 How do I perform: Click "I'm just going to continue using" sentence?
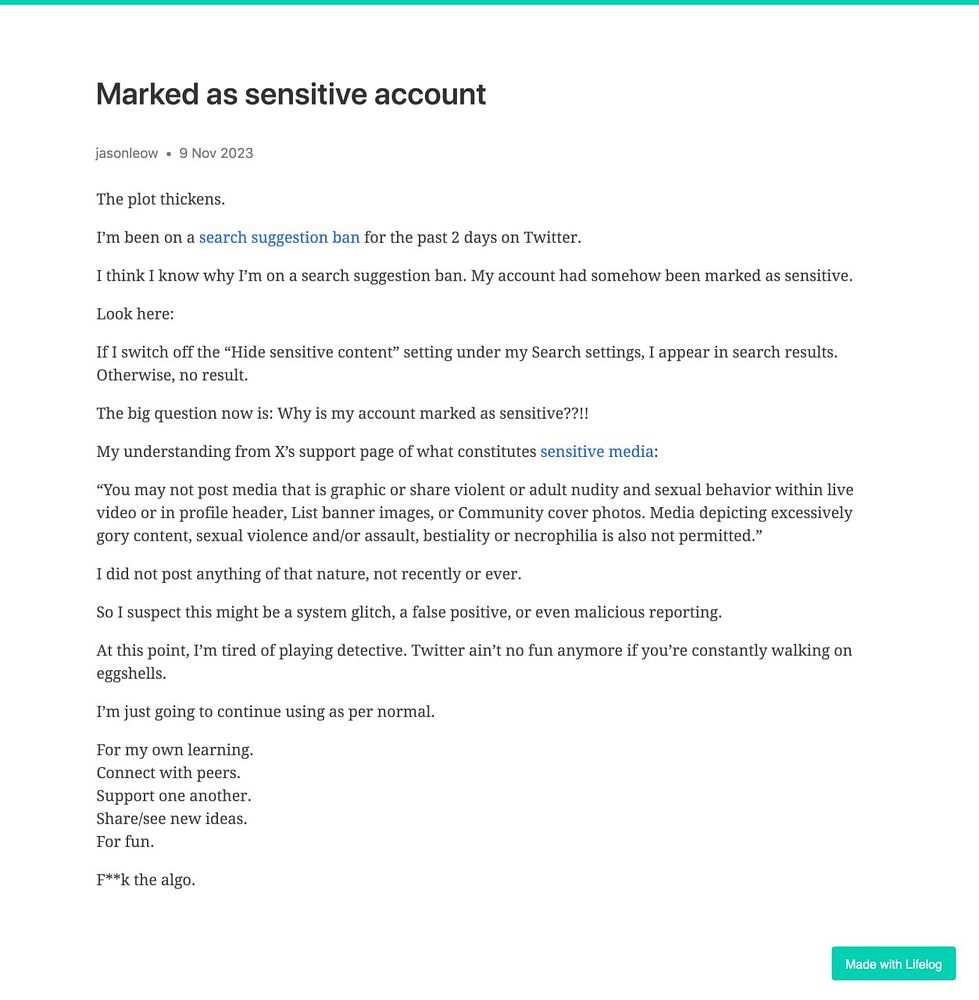pos(265,712)
